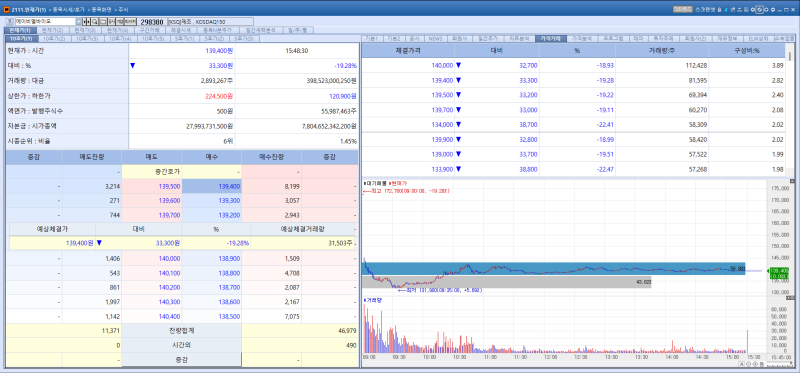Click the ask quantity 3,214
Viewport: 800px width, 373px height.
tap(92, 187)
